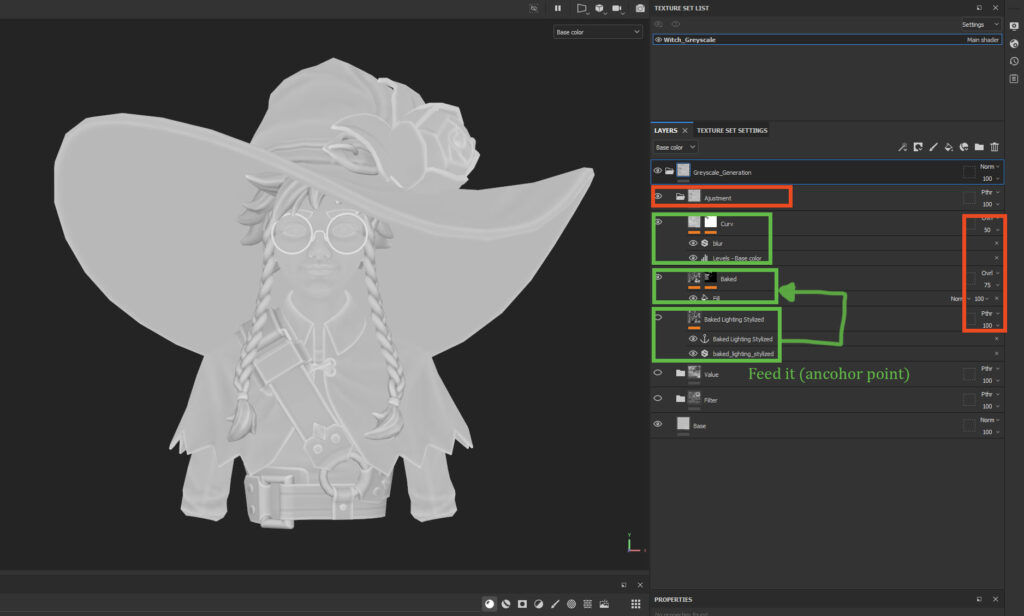Select the Layers tab
This screenshot has height=616, width=1024.
pos(666,130)
